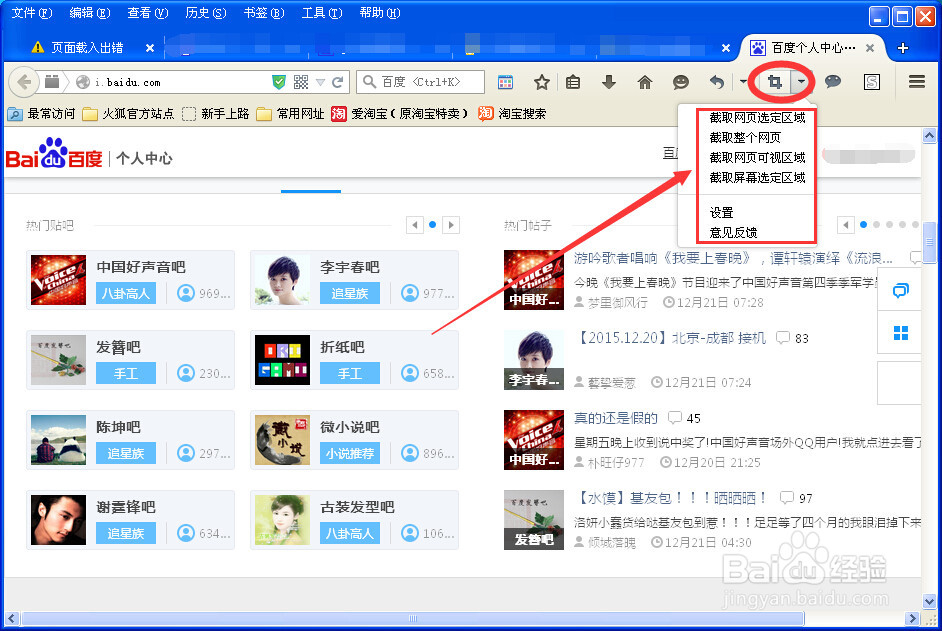Screen dimensions: 942x631
Task: Open 新手上路 bookmark
Action: click(x=216, y=114)
